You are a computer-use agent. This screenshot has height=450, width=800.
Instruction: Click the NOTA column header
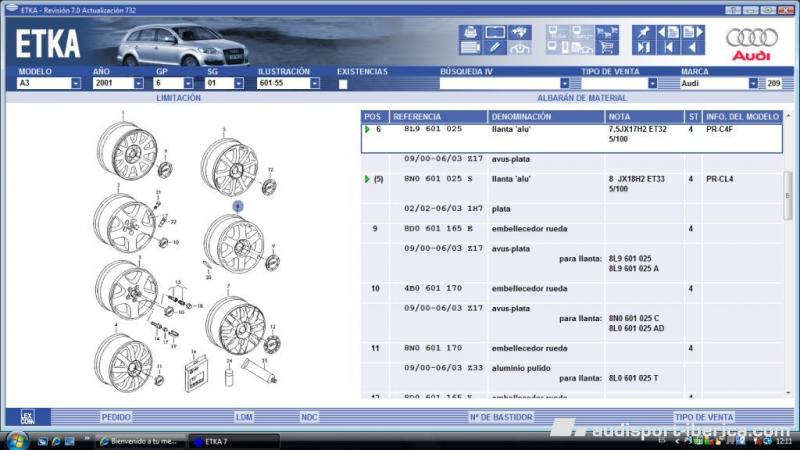[x=644, y=117]
